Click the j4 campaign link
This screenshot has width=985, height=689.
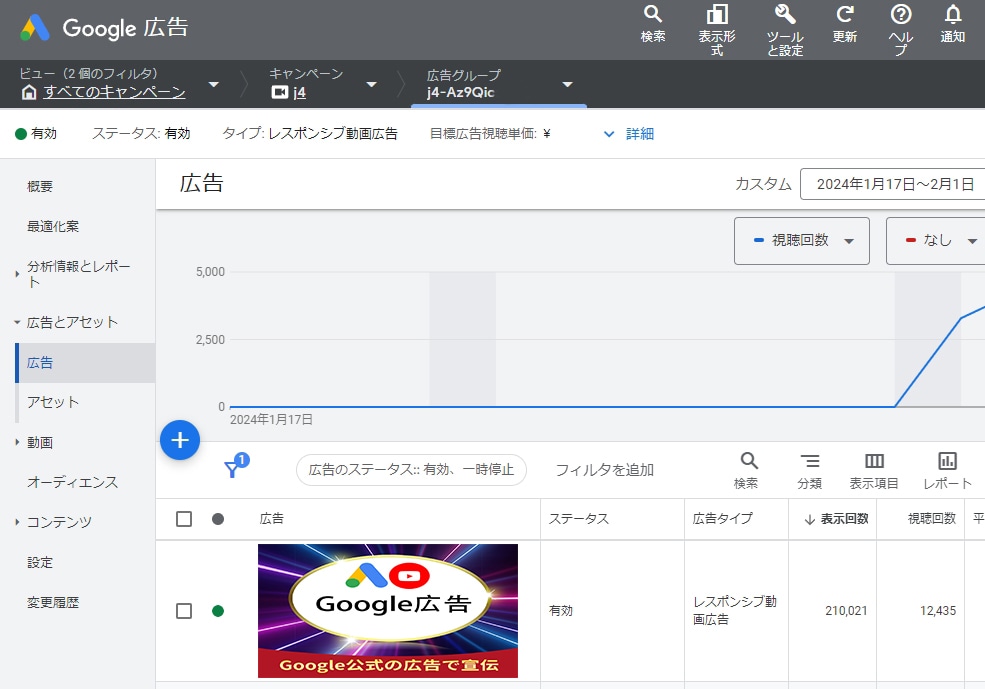[x=299, y=92]
